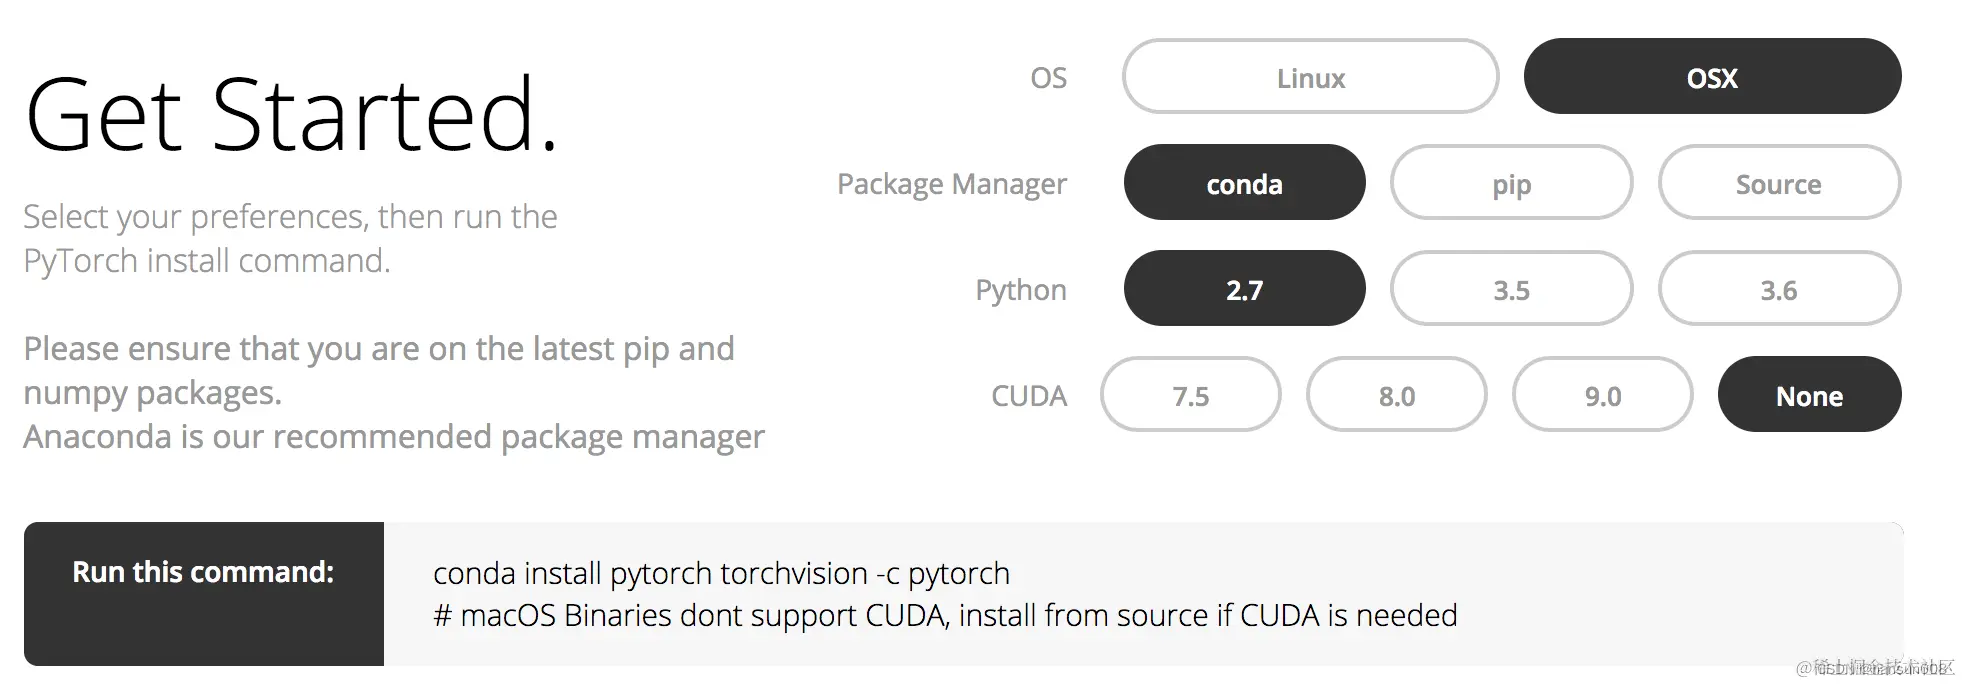This screenshot has width=1962, height=684.
Task: Choose conda as package manager
Action: [1244, 183]
